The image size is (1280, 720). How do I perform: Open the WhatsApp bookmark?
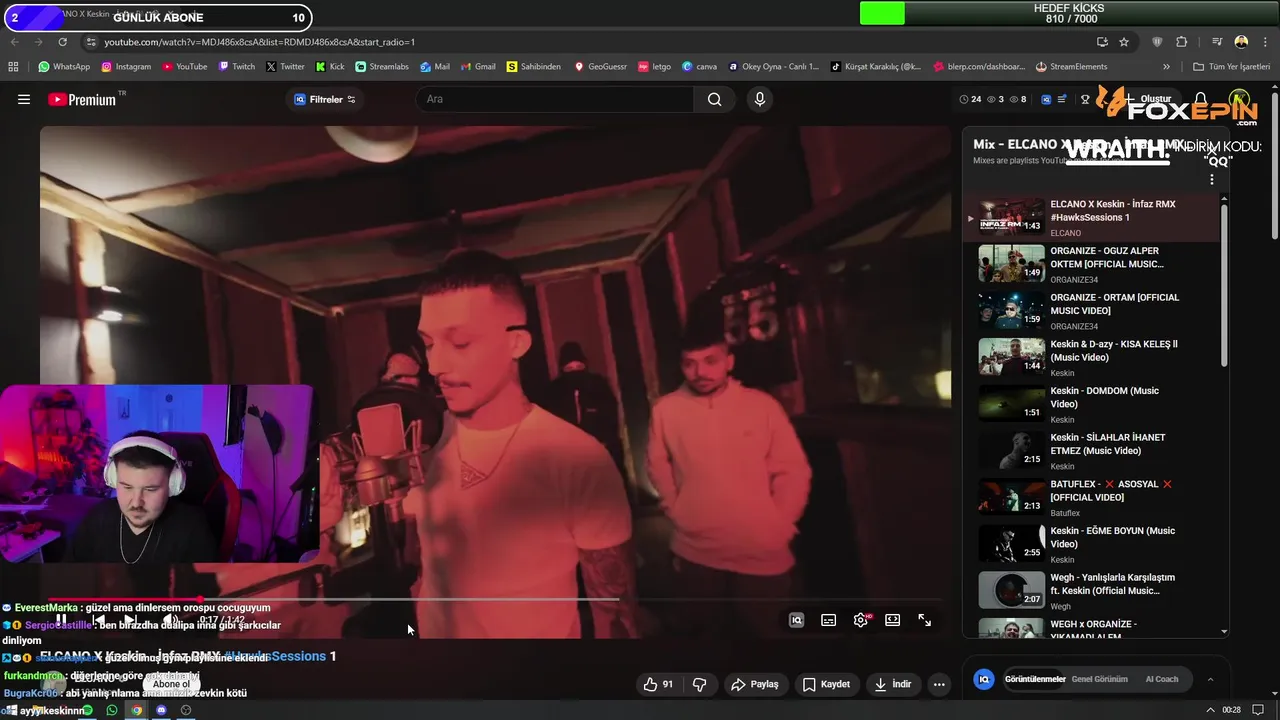pyautogui.click(x=64, y=67)
